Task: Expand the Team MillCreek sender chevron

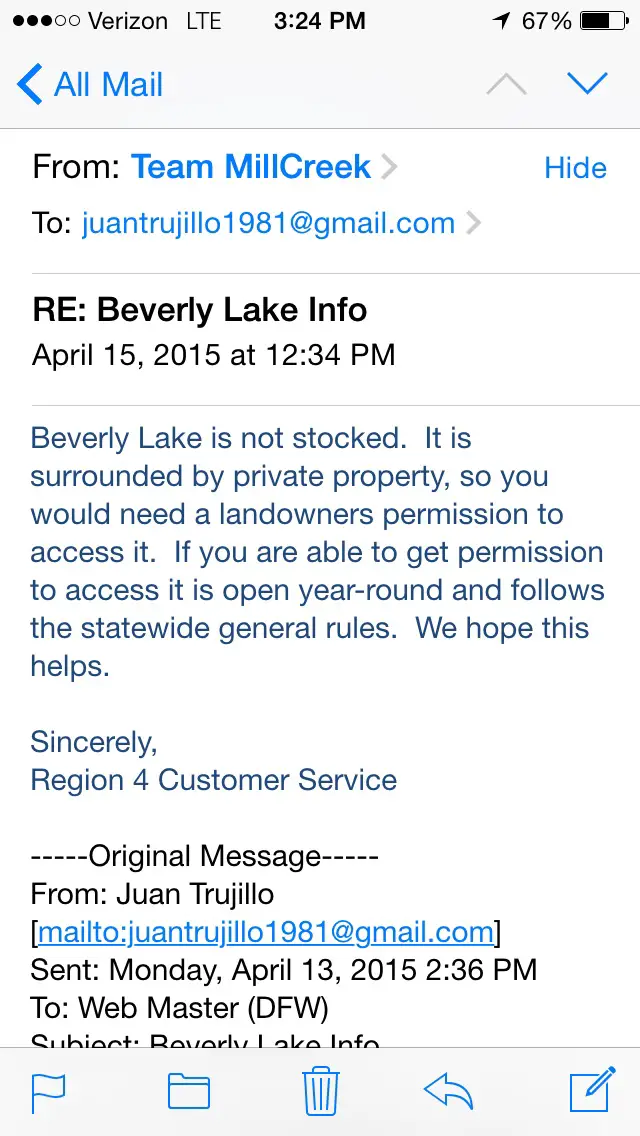Action: point(389,167)
